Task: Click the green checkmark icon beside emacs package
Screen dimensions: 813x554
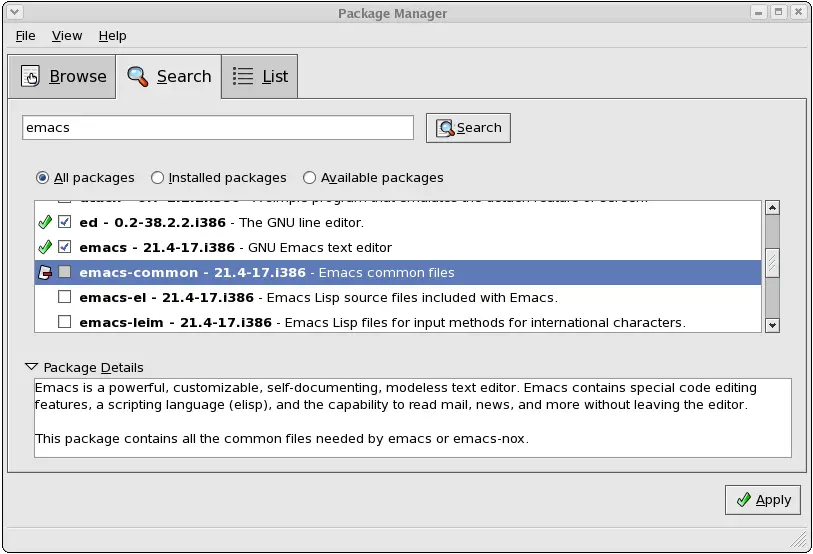Action: [44, 247]
